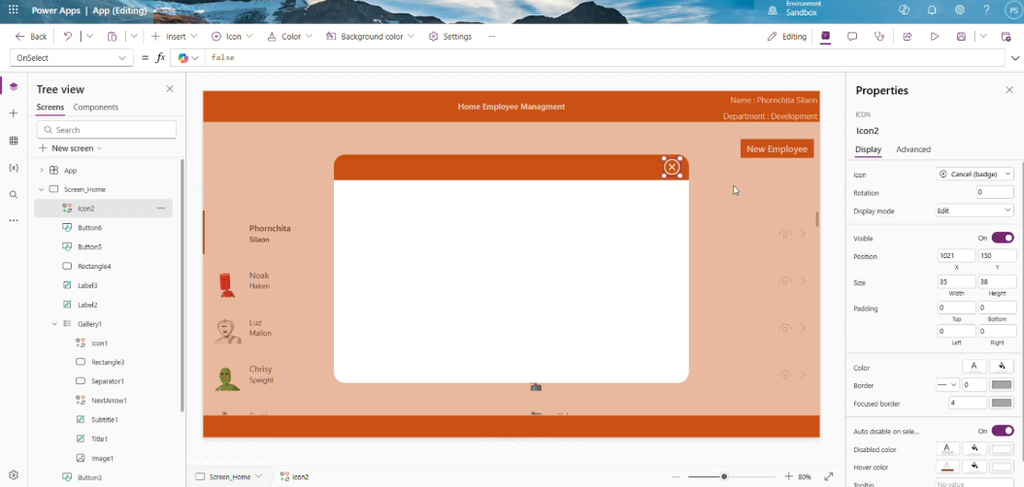Open the Icon dropdown showing Cancel (badge)
Screen dimensions: 1024x487
pyautogui.click(x=974, y=174)
